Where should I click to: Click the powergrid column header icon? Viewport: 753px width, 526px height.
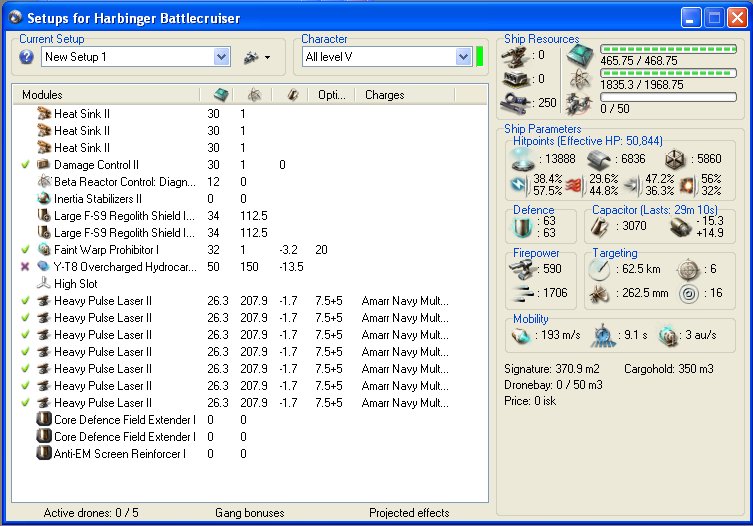(x=254, y=95)
